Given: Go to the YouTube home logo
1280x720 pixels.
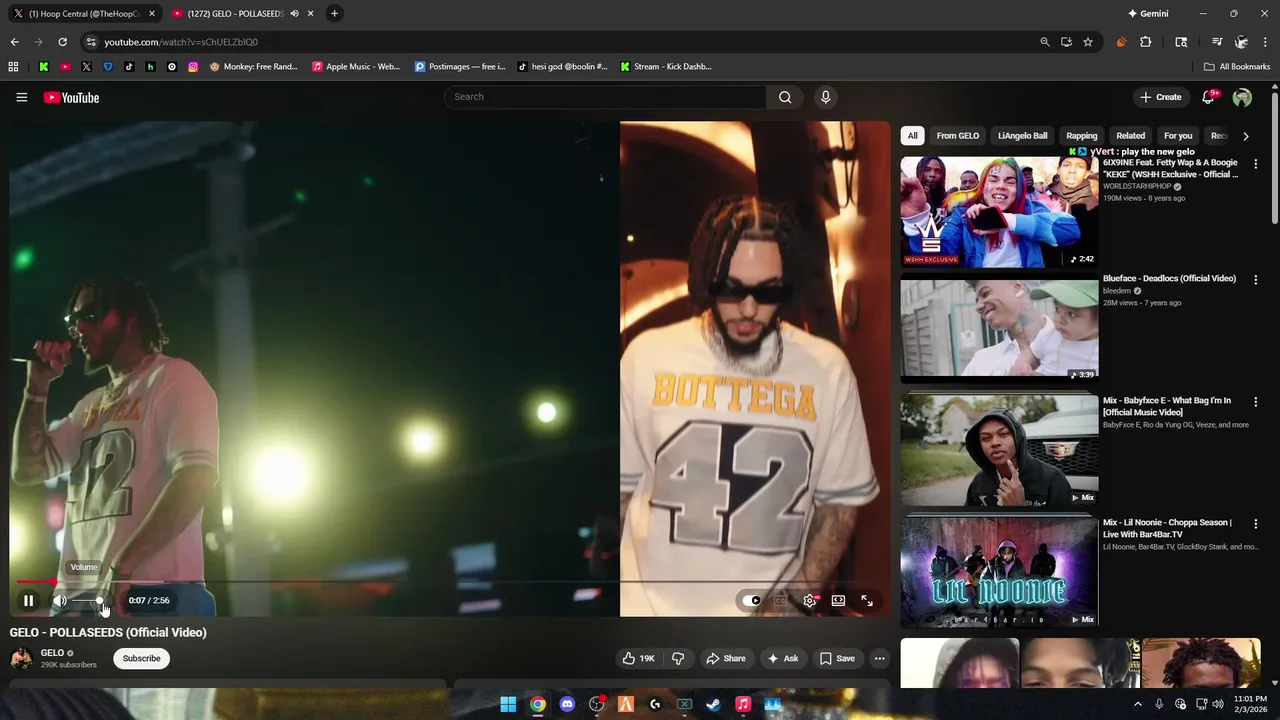Looking at the screenshot, I should pyautogui.click(x=71, y=97).
